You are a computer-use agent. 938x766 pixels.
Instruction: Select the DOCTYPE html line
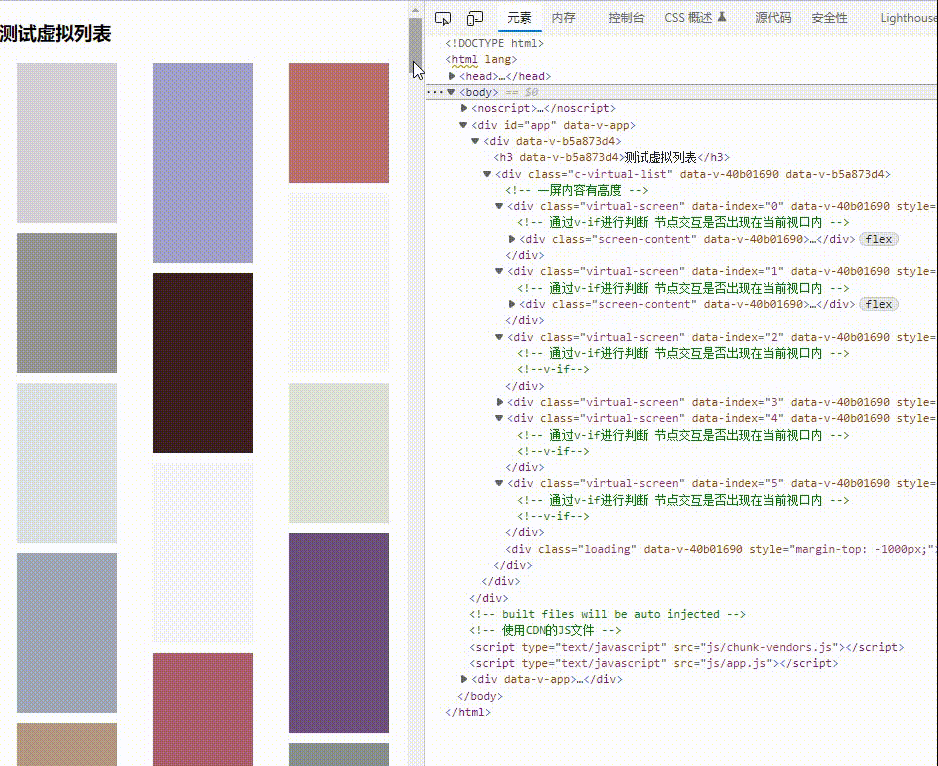coord(494,43)
